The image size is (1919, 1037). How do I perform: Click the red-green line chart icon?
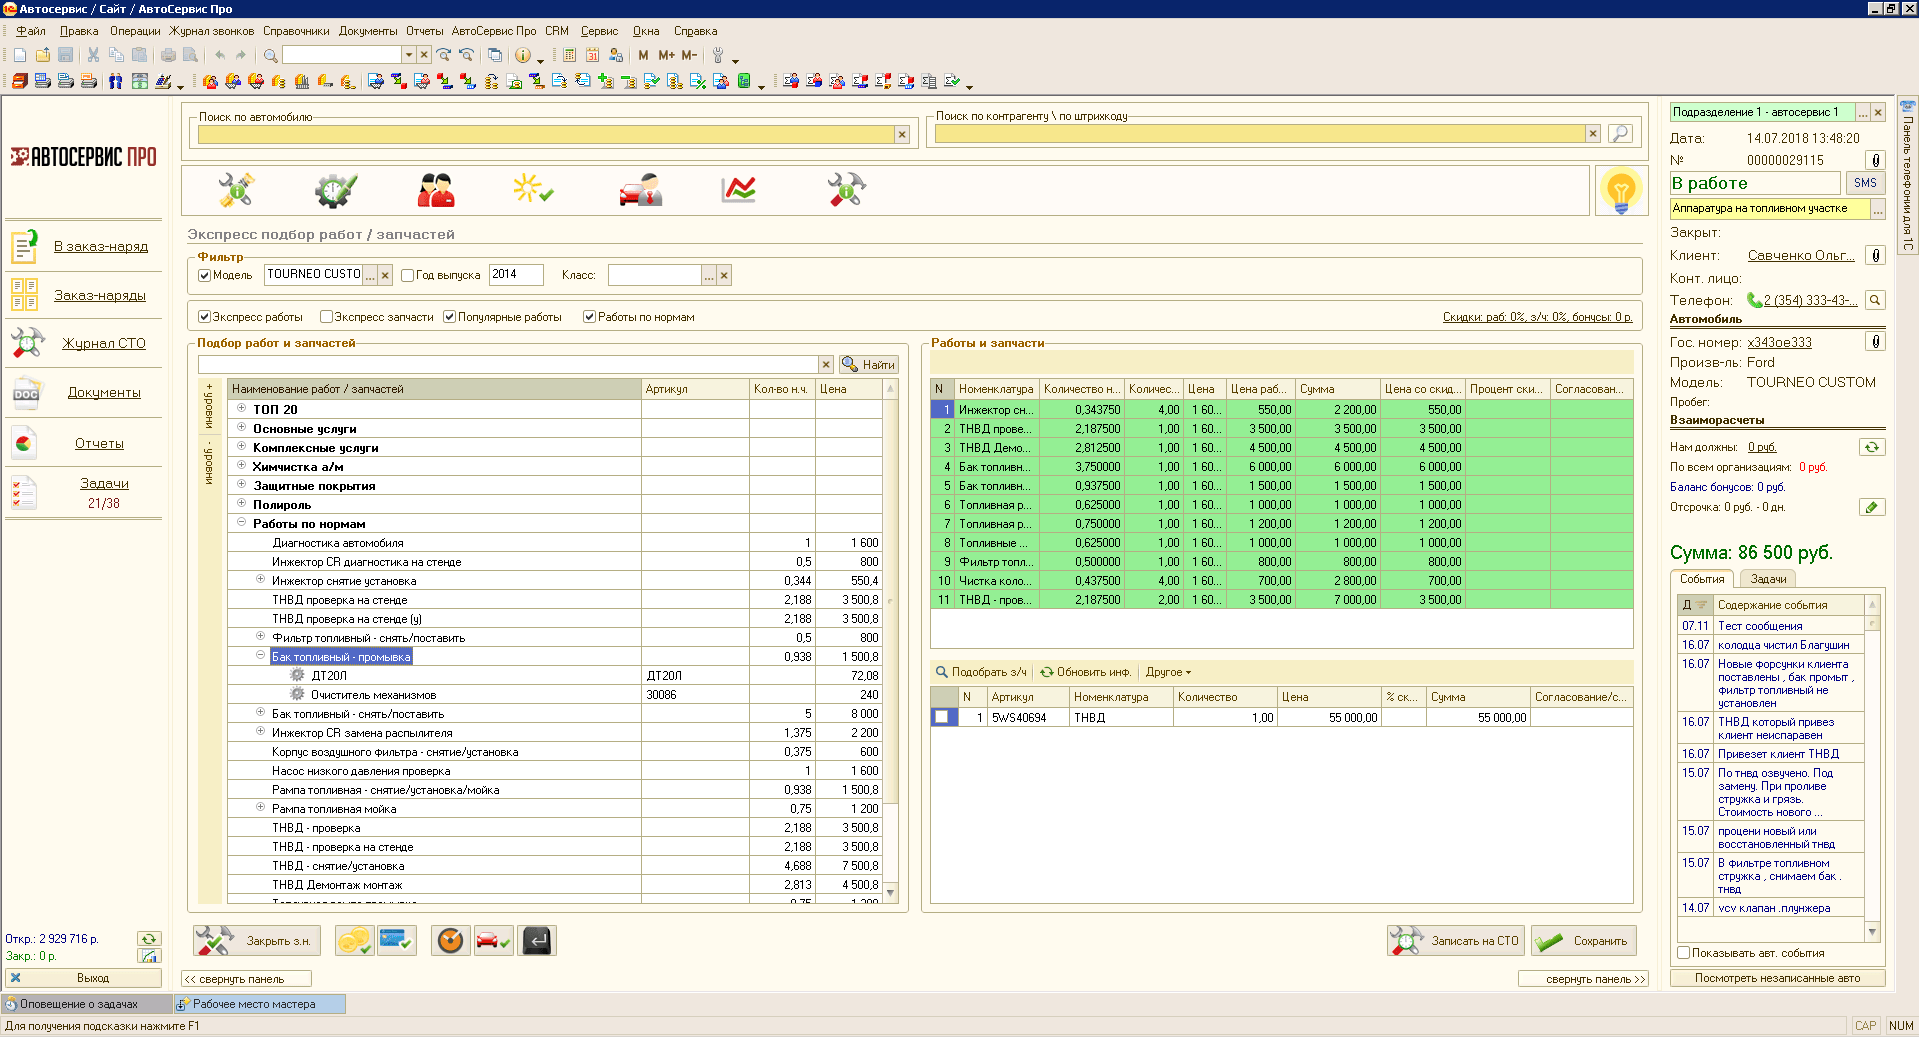tap(738, 189)
